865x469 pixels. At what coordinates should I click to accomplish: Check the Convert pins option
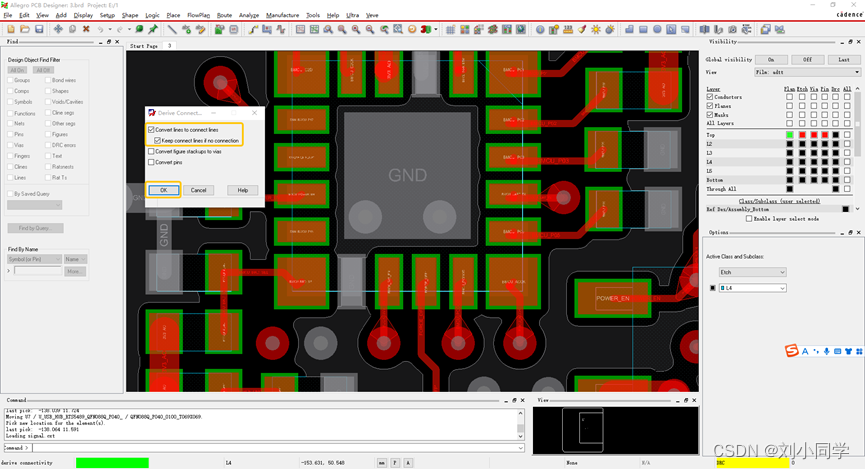tap(151, 162)
